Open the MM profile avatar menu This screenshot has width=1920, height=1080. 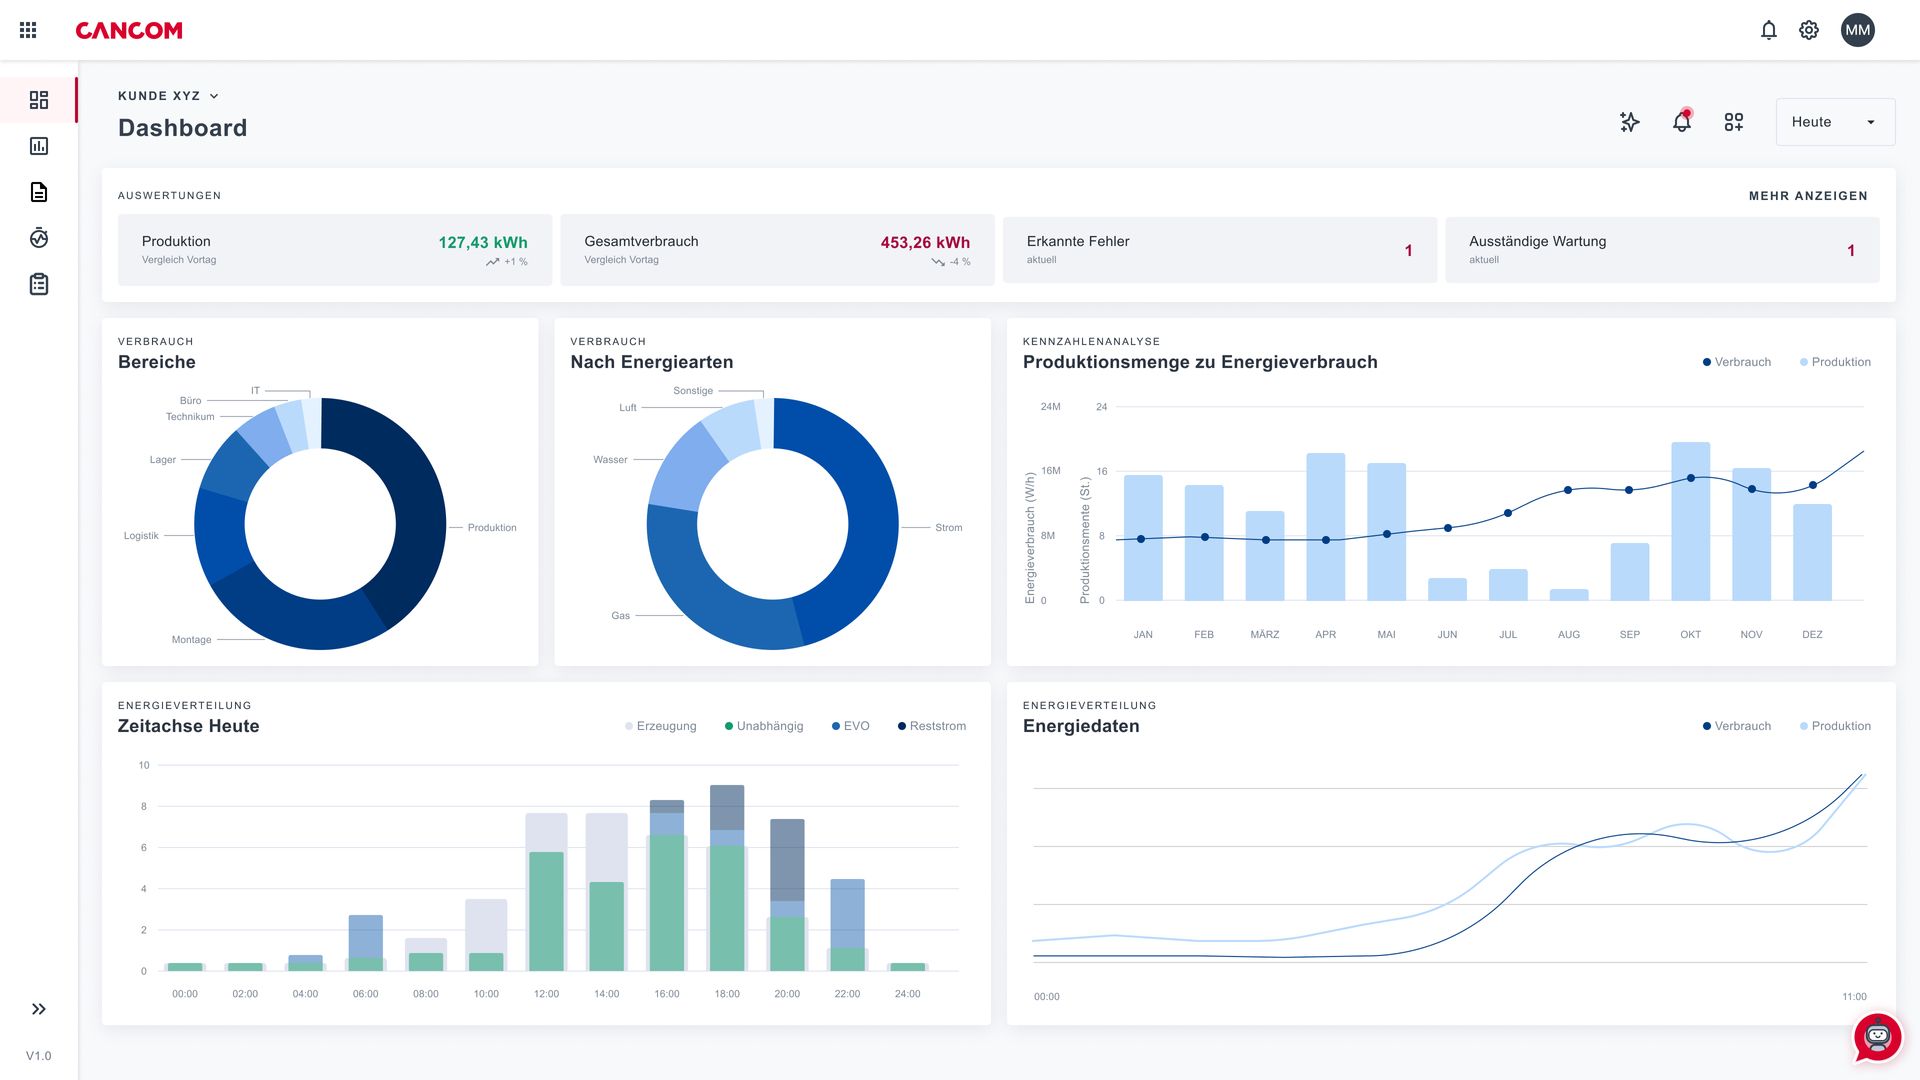pyautogui.click(x=1857, y=30)
